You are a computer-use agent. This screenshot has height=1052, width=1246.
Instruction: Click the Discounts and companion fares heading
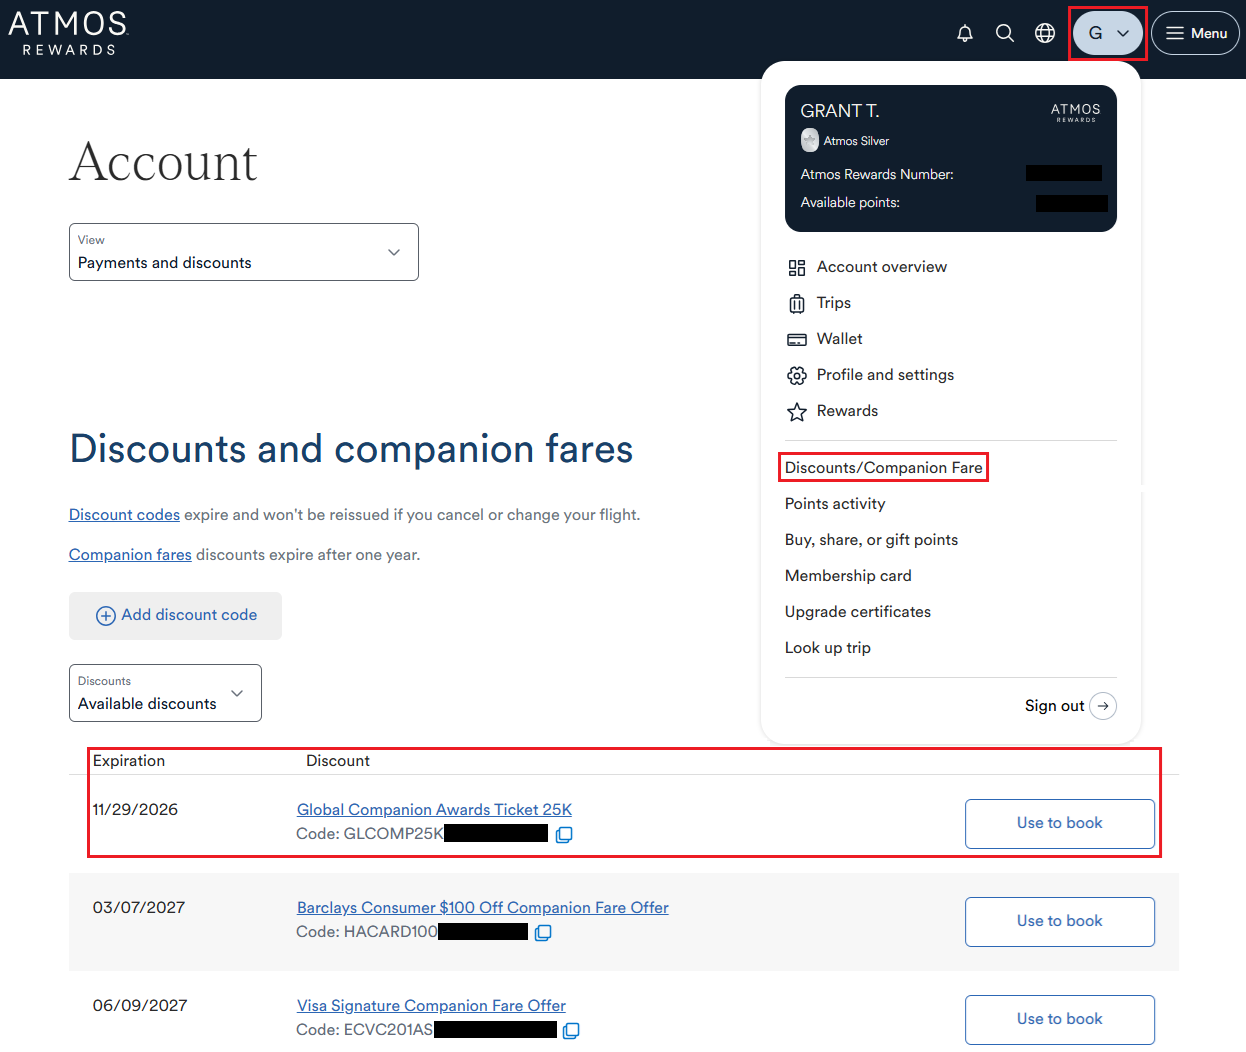point(351,449)
